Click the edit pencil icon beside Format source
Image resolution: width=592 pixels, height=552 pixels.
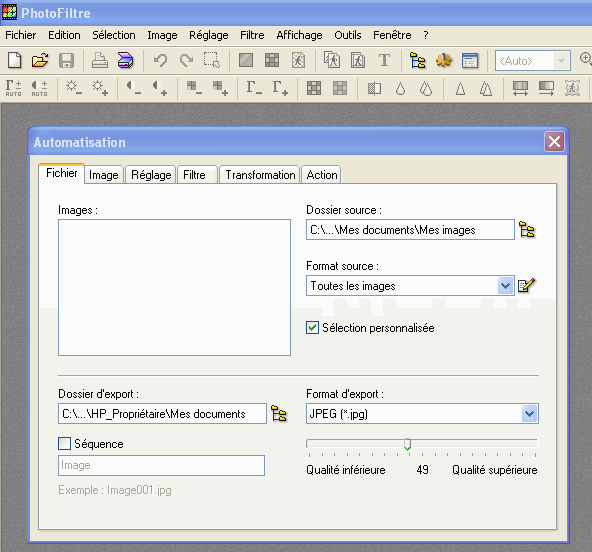point(527,285)
